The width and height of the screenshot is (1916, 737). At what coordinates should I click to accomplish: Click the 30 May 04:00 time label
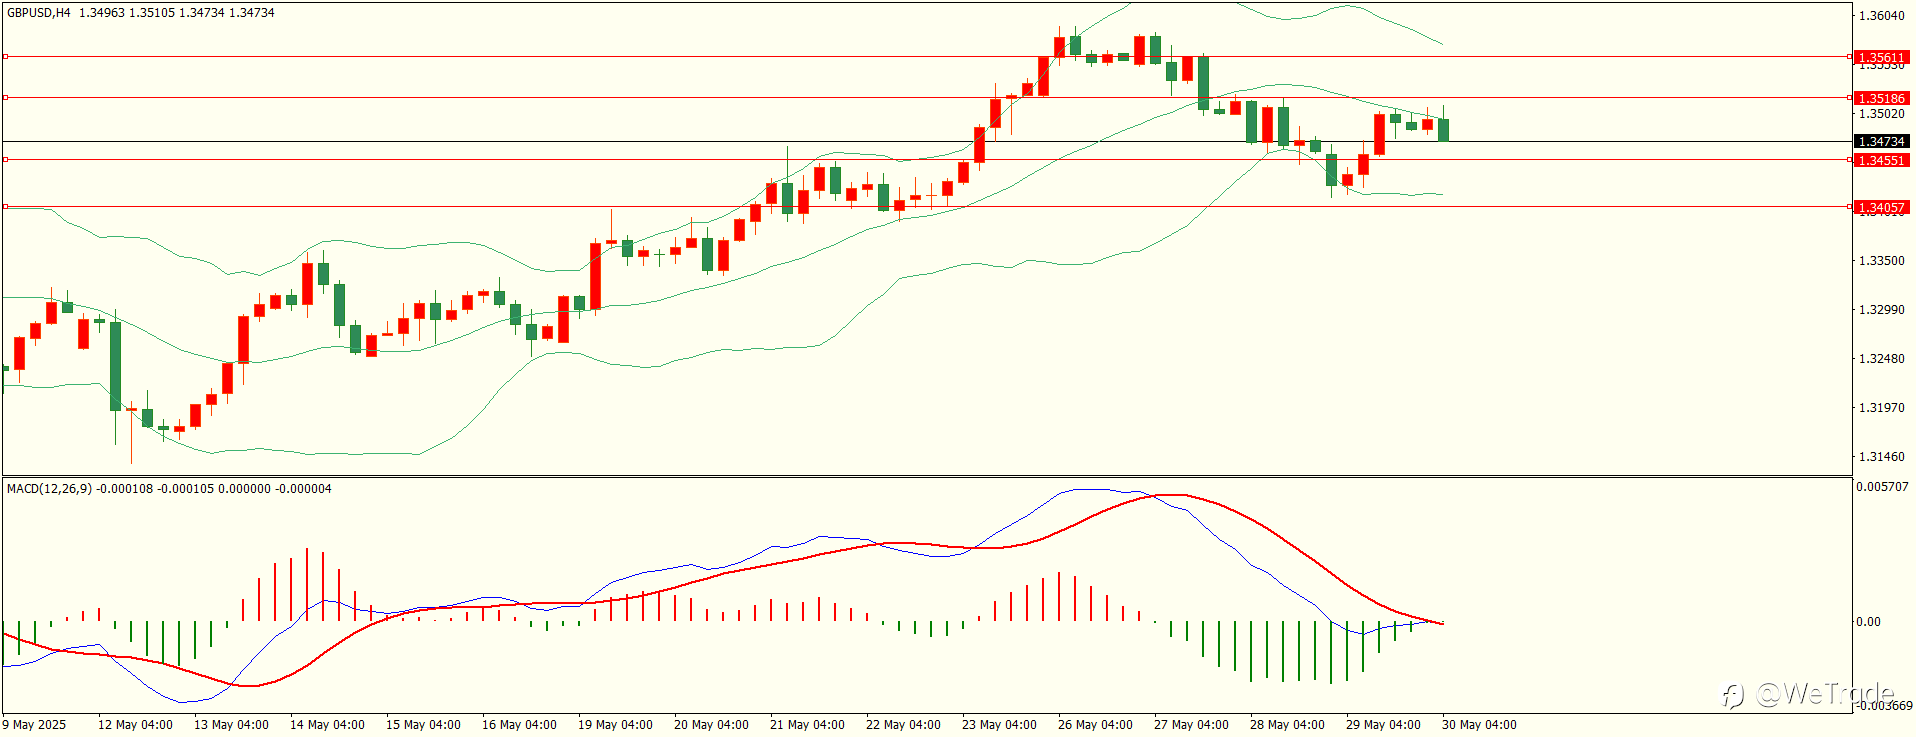1479,725
